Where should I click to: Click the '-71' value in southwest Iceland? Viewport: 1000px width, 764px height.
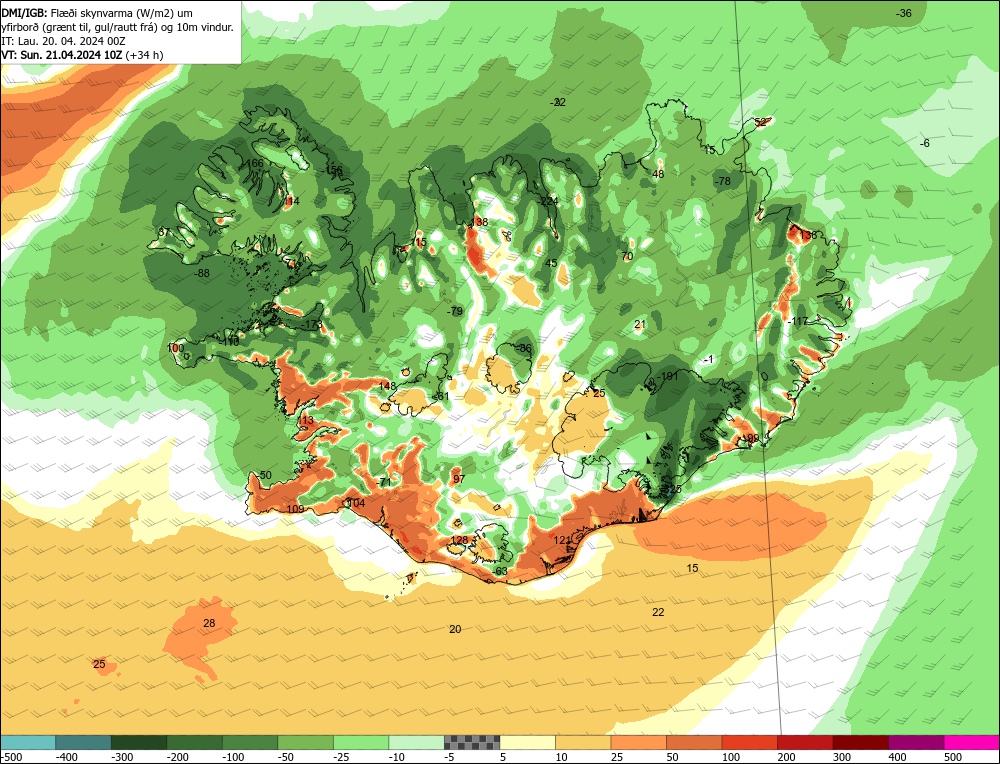click(x=384, y=482)
